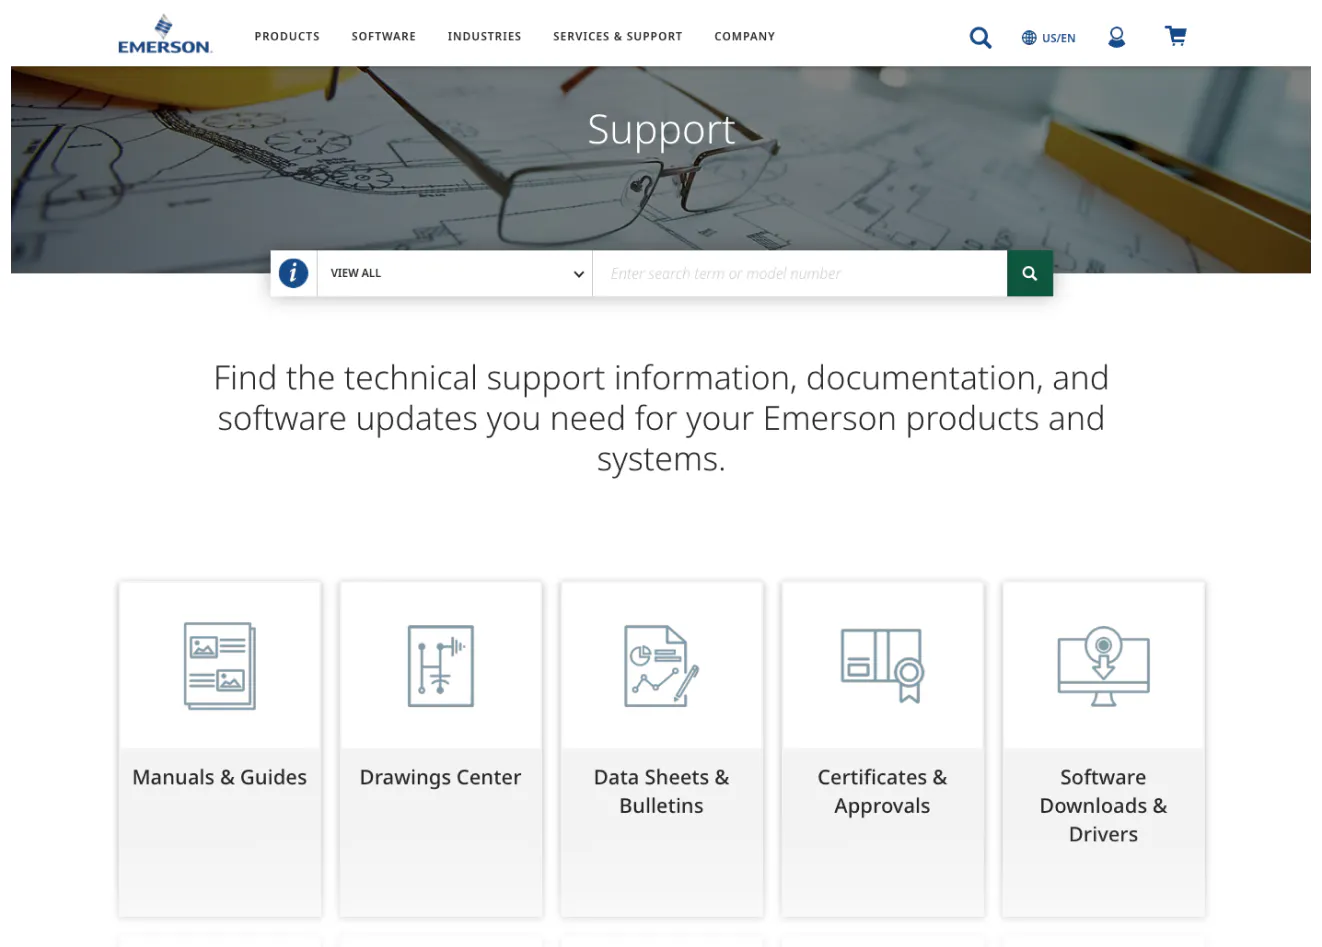Viewport: 1322px width, 947px height.
Task: Open site search magnifier in header
Action: (x=980, y=37)
